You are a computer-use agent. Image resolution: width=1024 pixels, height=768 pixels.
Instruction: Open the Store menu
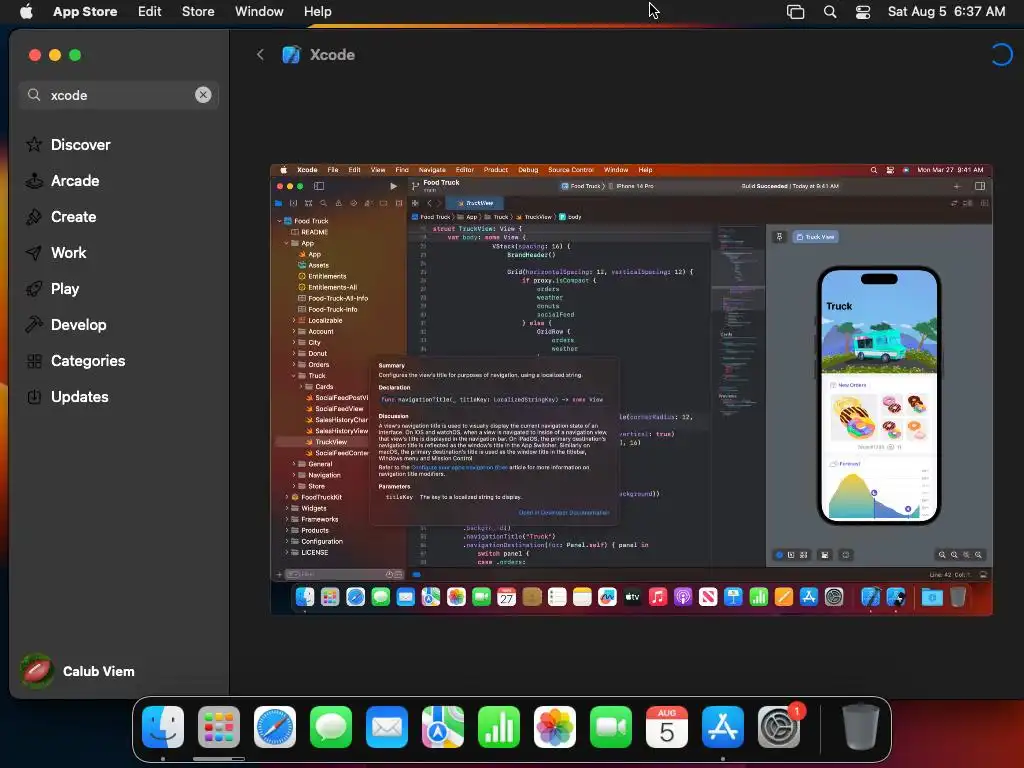[x=198, y=11]
